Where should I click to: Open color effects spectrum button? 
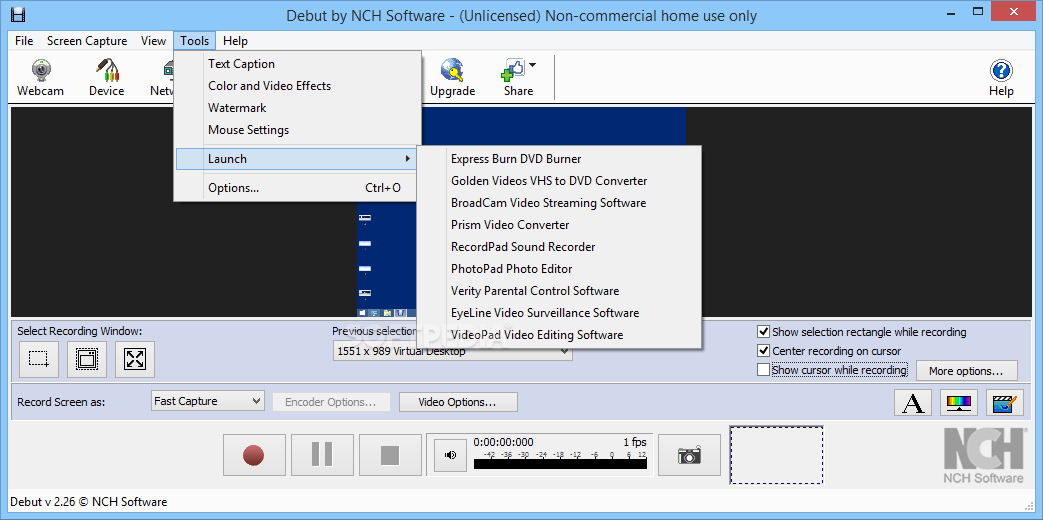tap(959, 402)
